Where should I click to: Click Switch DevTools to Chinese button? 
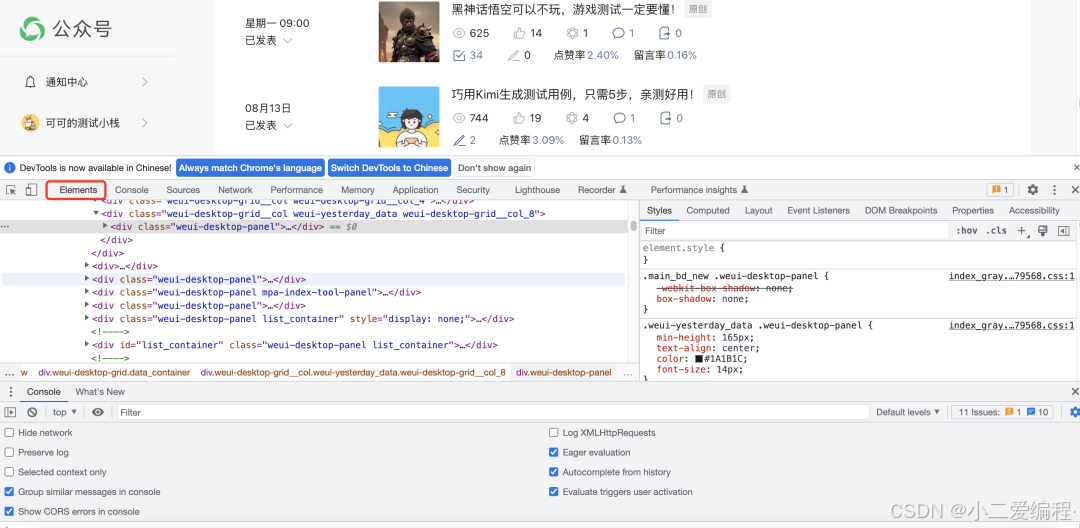click(389, 168)
